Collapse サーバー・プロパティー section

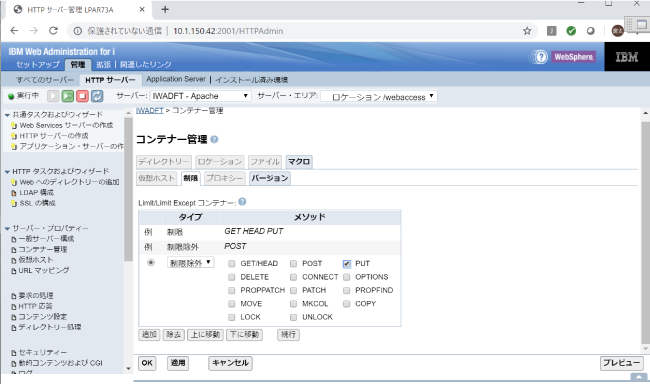pos(7,228)
